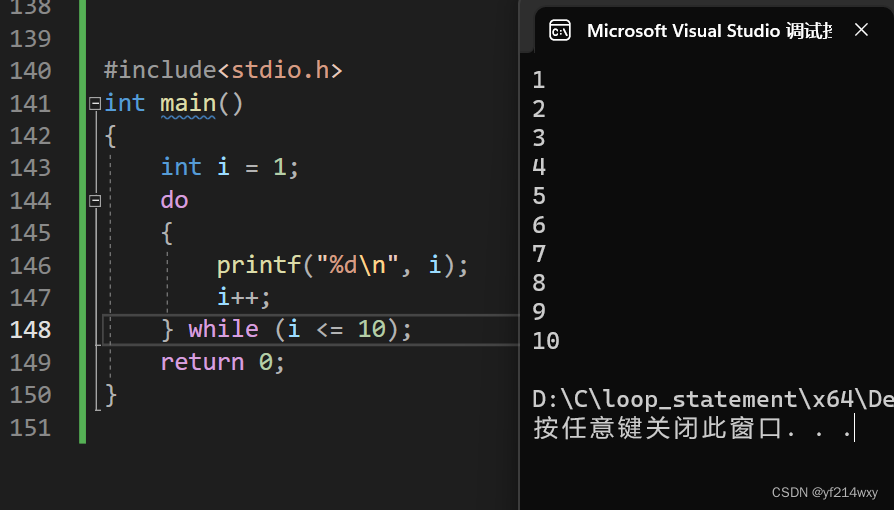
Task: Click line number 148 in gutter
Action: pos(31,330)
